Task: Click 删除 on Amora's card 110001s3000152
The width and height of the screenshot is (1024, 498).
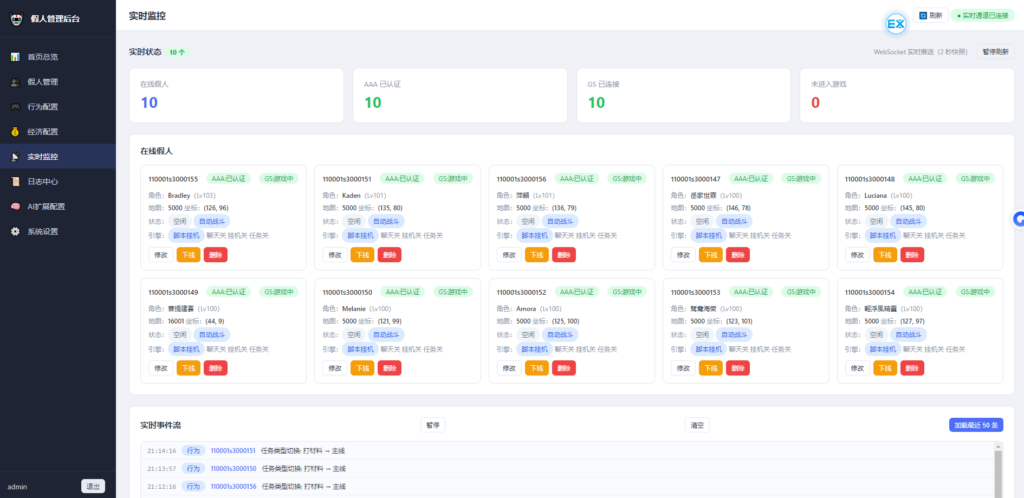Action: click(564, 368)
